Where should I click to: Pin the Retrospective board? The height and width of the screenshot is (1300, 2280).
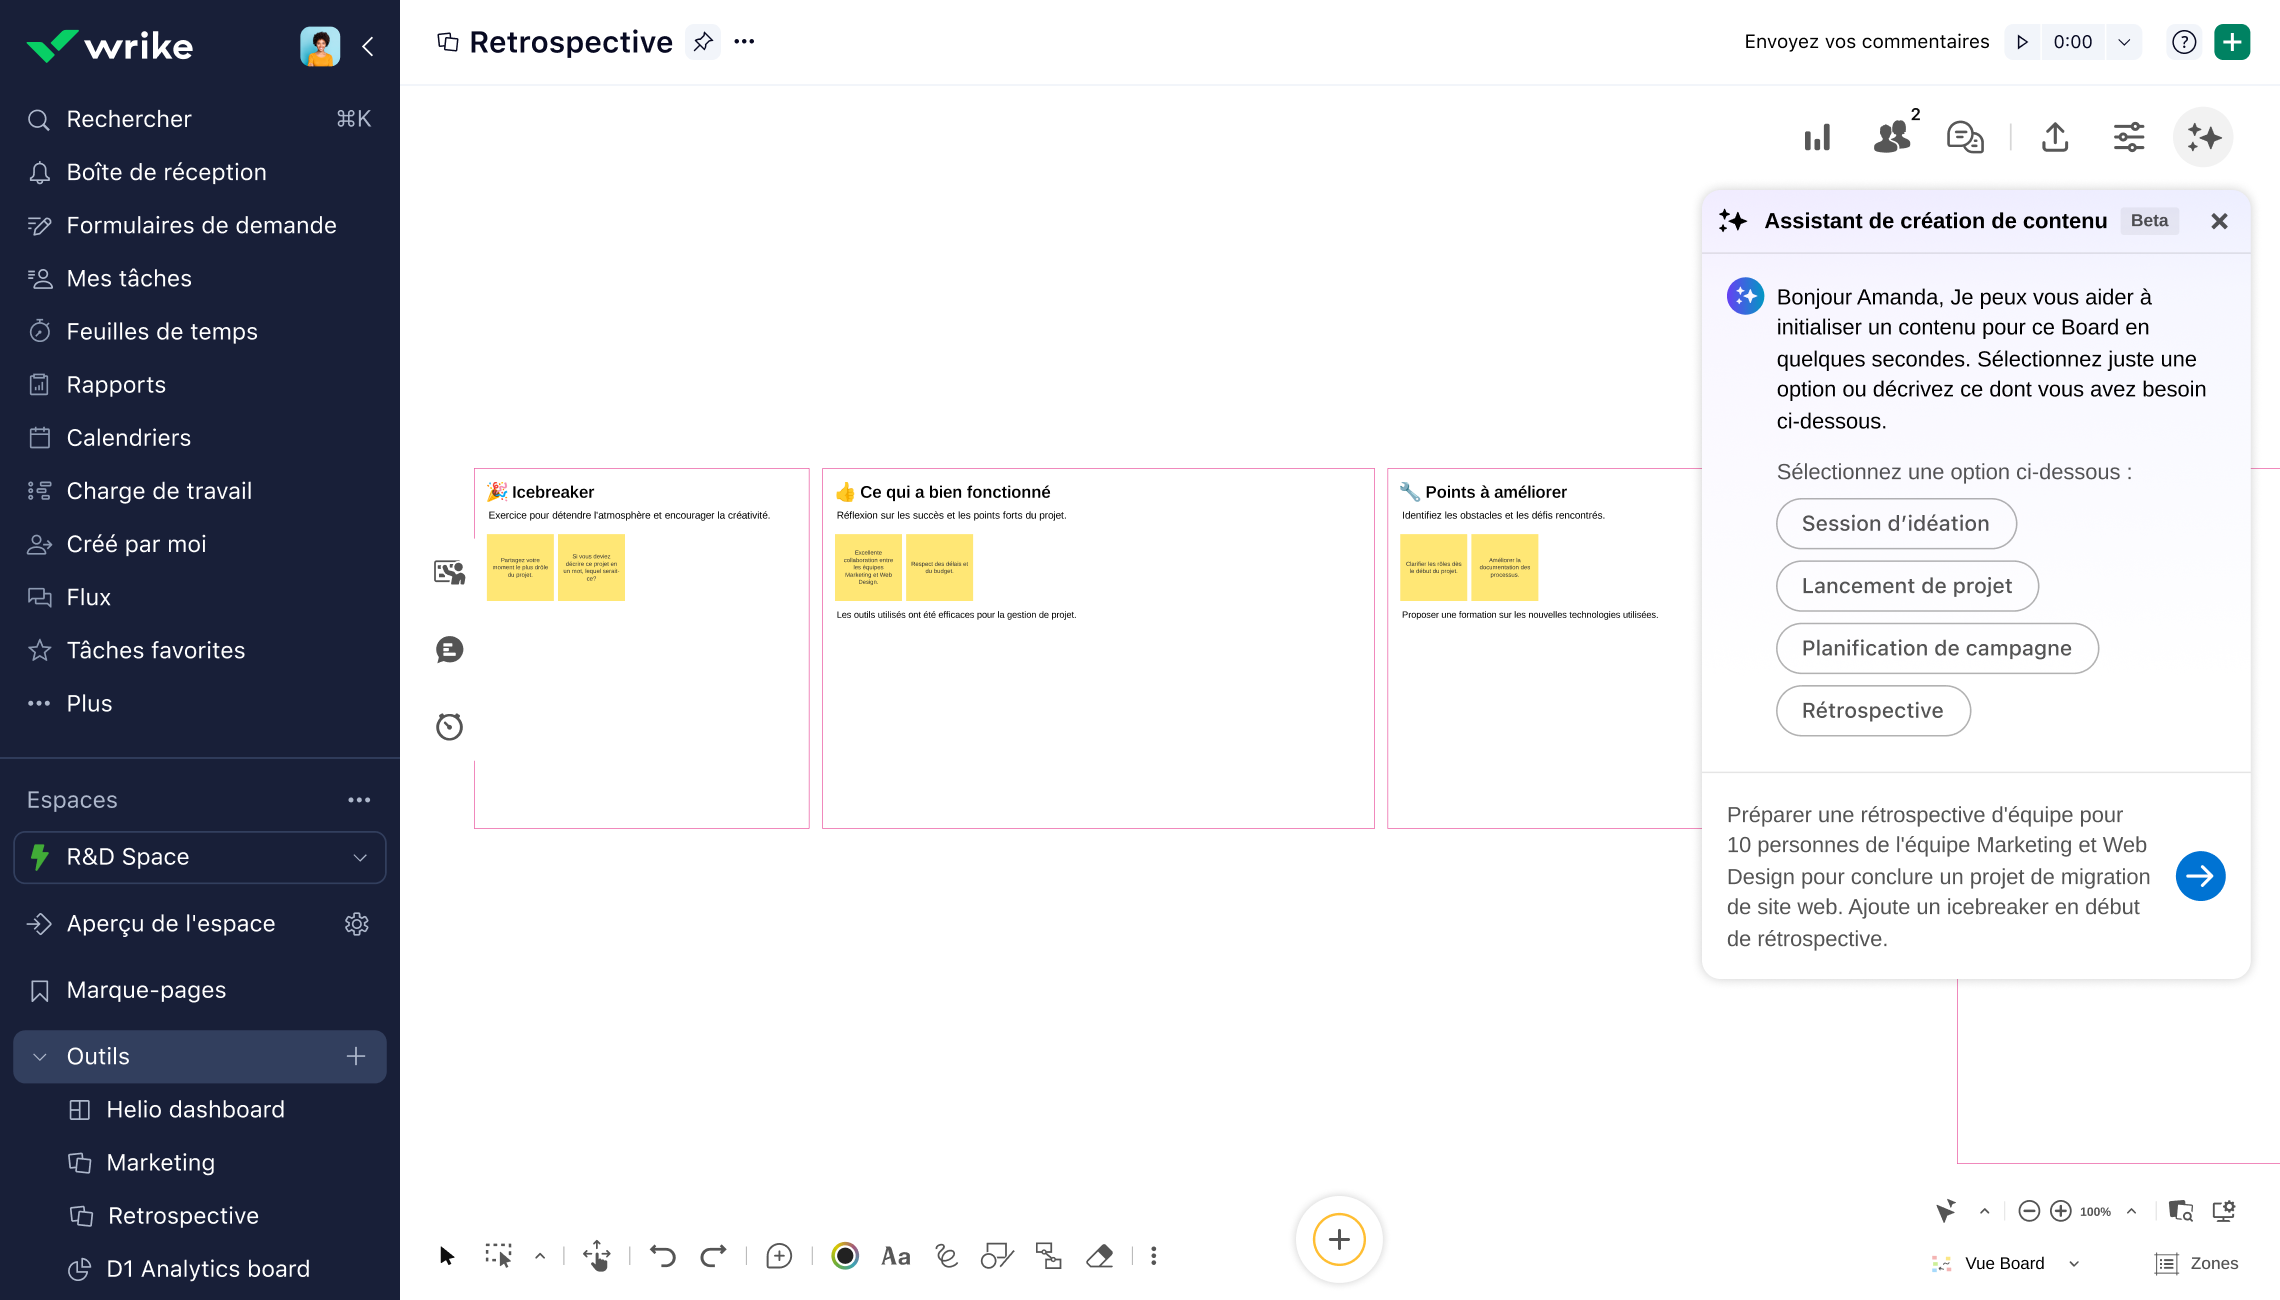tap(703, 42)
